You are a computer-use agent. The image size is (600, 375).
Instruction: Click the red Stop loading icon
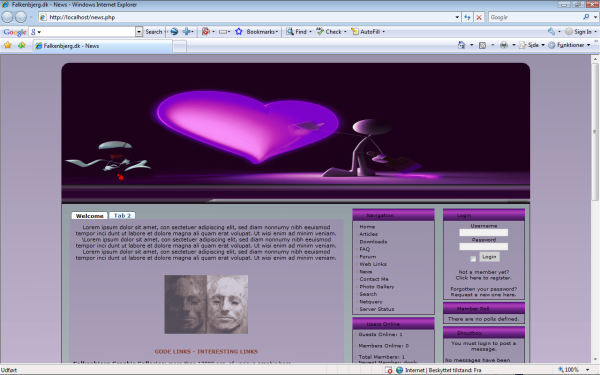click(x=479, y=17)
